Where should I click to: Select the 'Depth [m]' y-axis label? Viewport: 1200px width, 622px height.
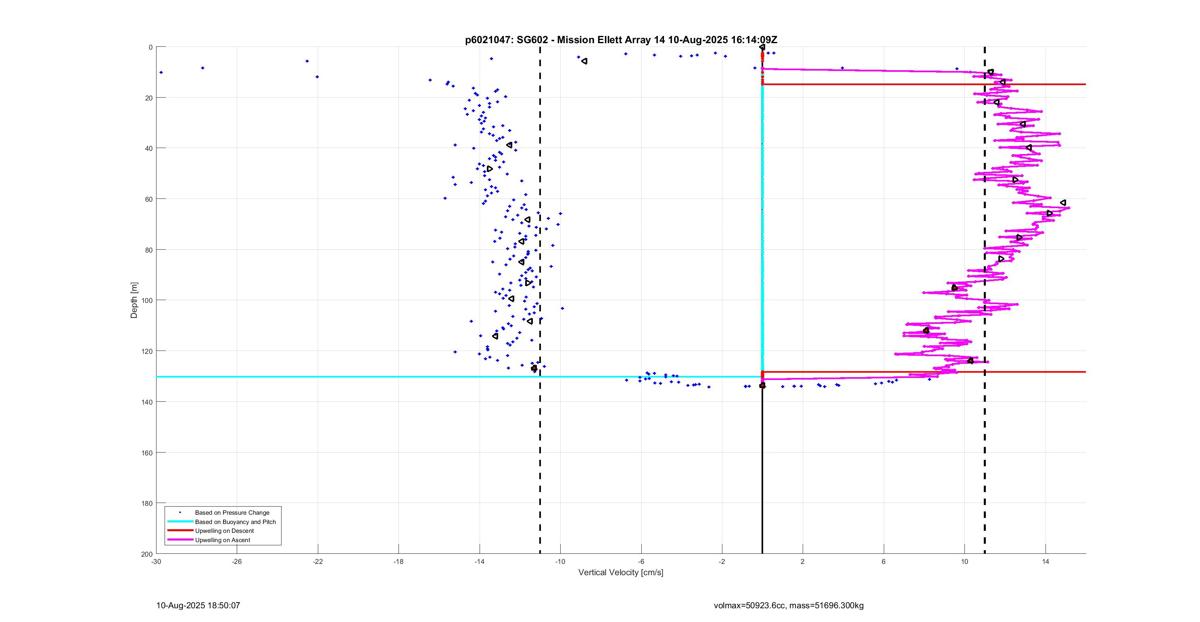tap(133, 300)
